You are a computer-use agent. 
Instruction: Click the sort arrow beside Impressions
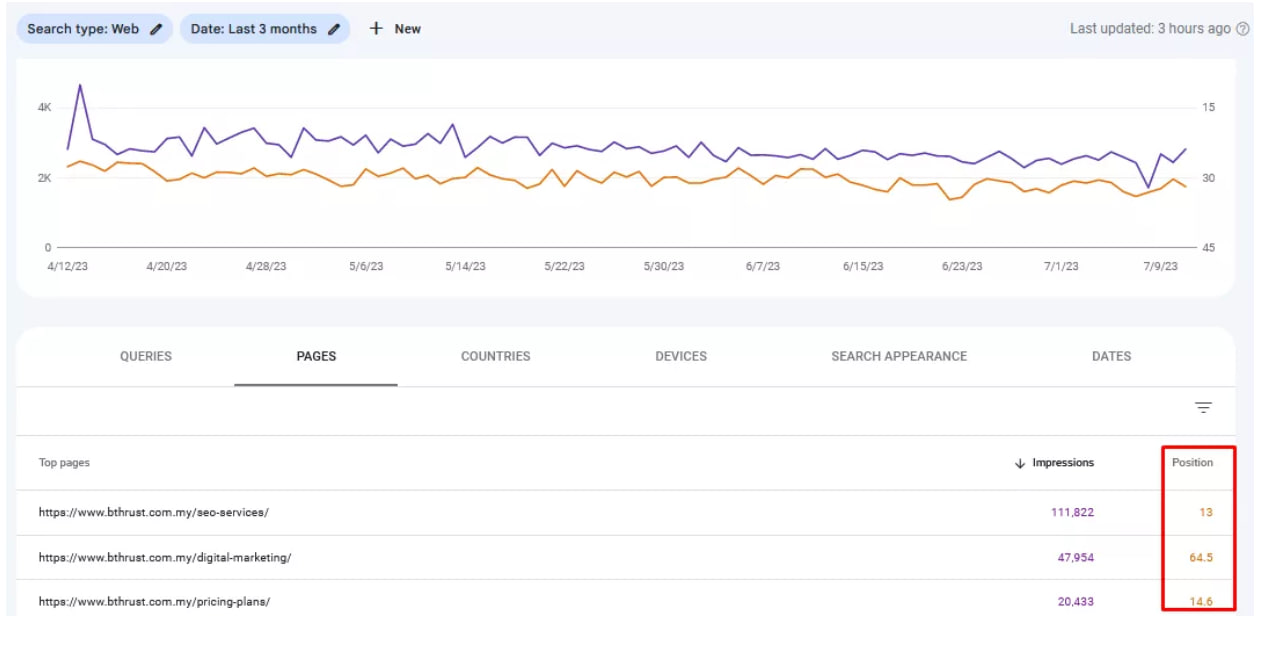coord(1018,462)
